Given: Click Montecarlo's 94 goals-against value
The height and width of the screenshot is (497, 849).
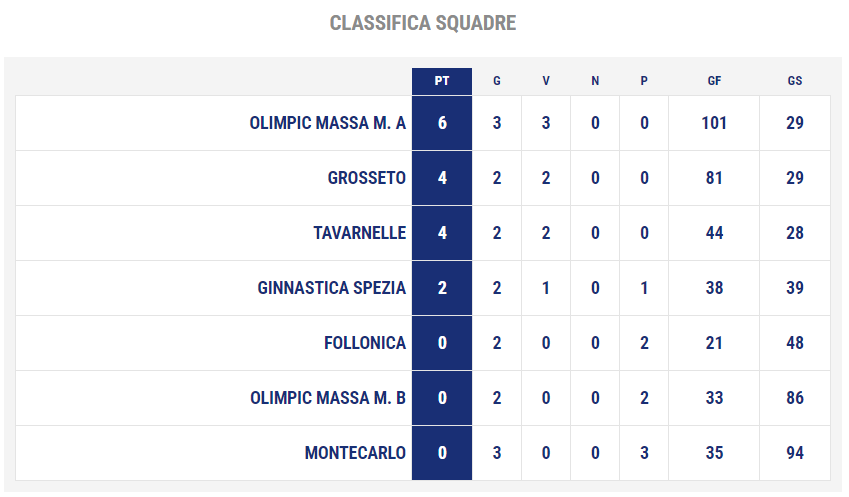Looking at the screenshot, I should 795,453.
